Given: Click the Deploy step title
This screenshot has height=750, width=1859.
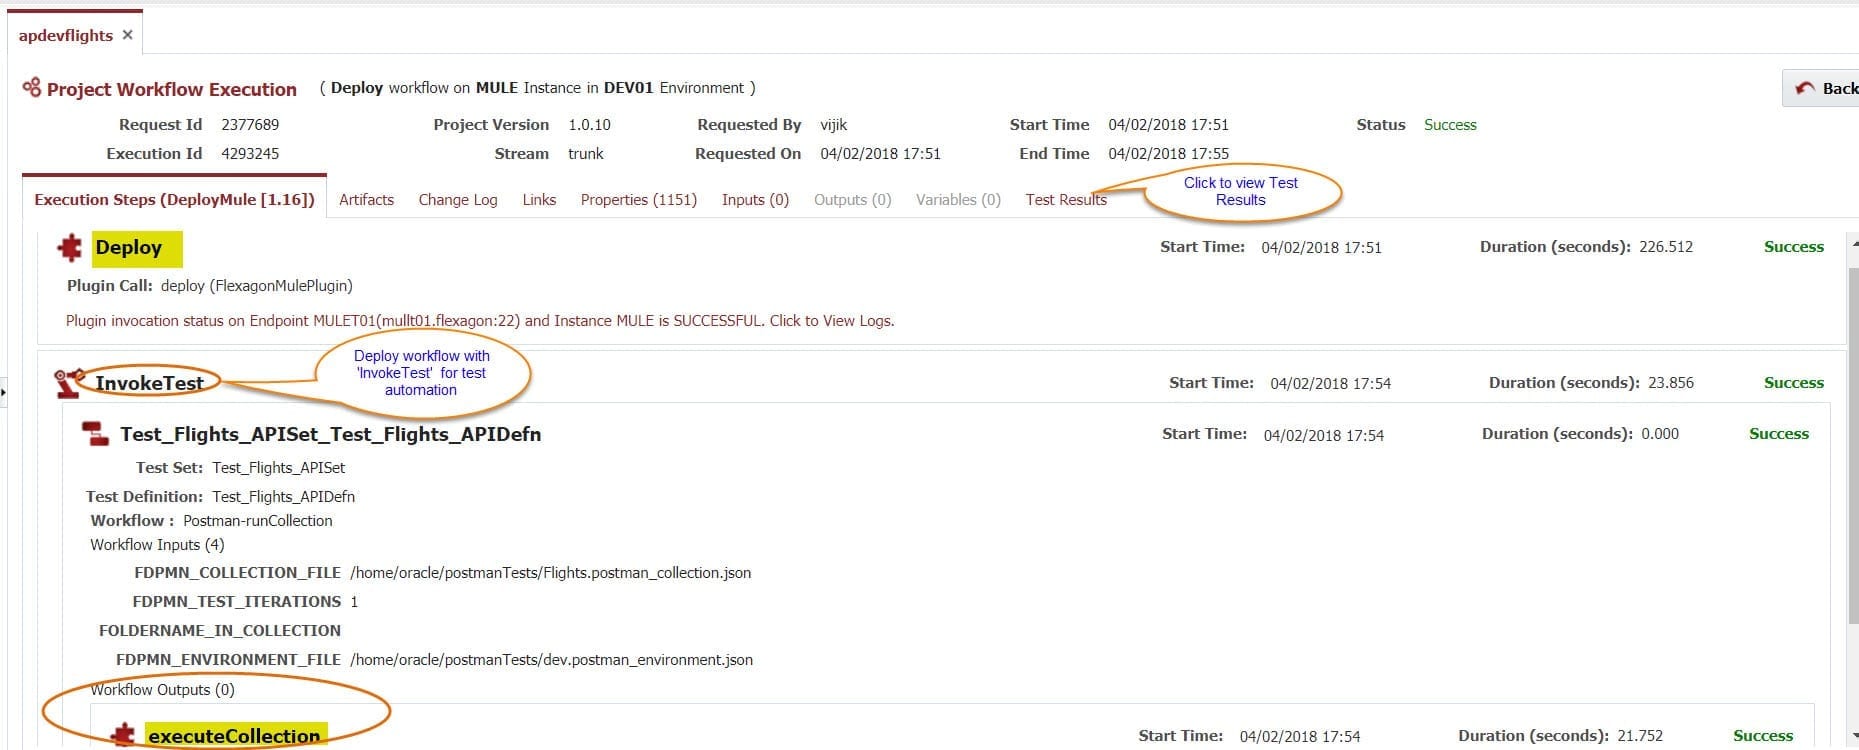Looking at the screenshot, I should (129, 247).
